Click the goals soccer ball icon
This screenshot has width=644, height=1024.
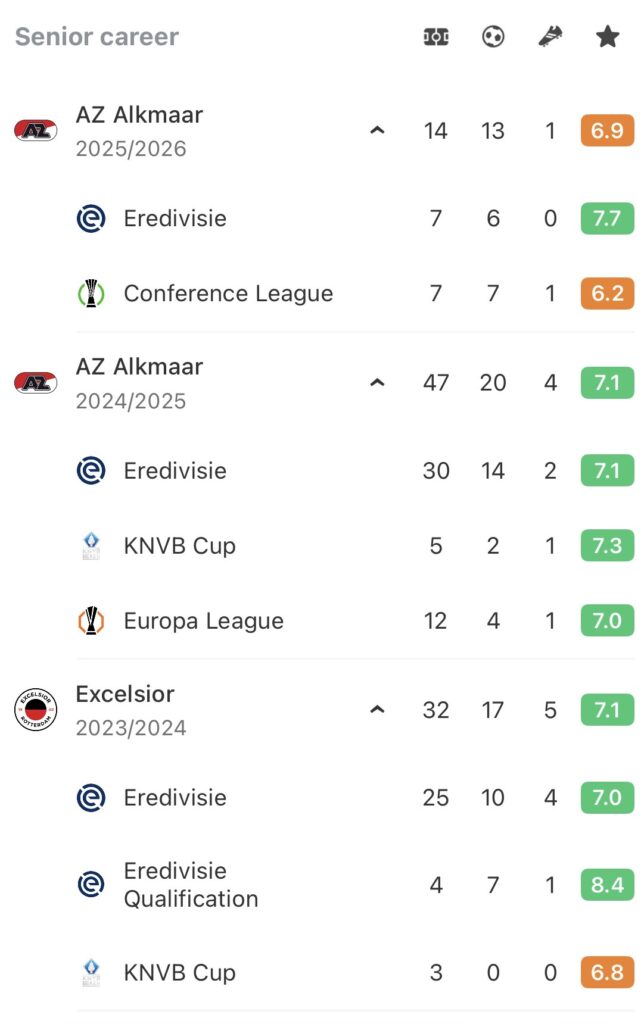click(x=493, y=37)
